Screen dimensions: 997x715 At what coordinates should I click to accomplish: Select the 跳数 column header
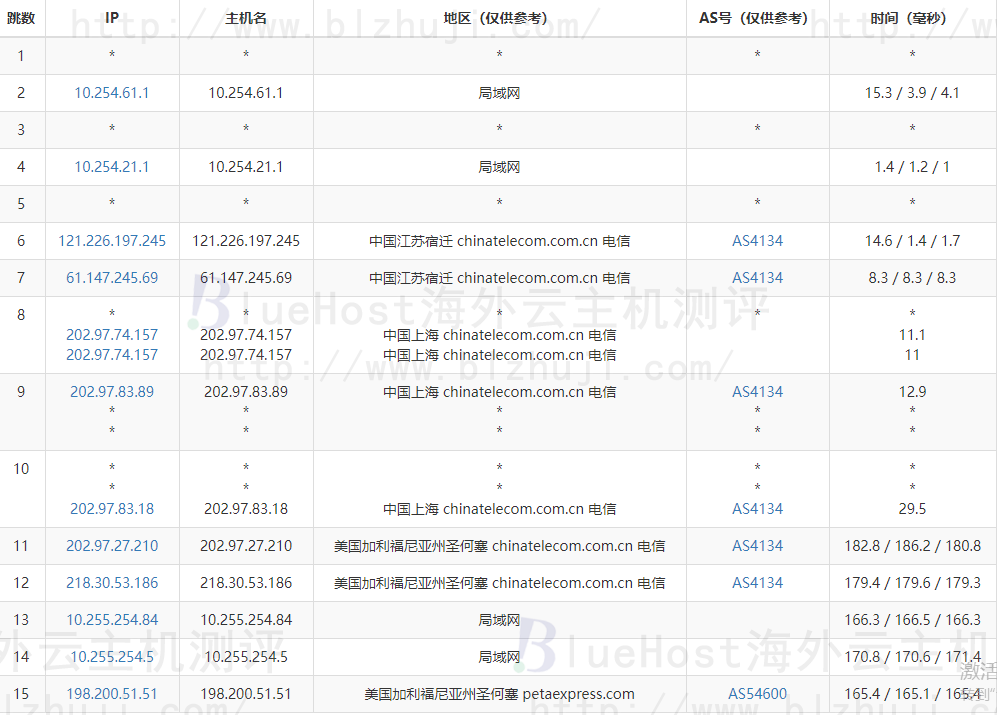21,18
